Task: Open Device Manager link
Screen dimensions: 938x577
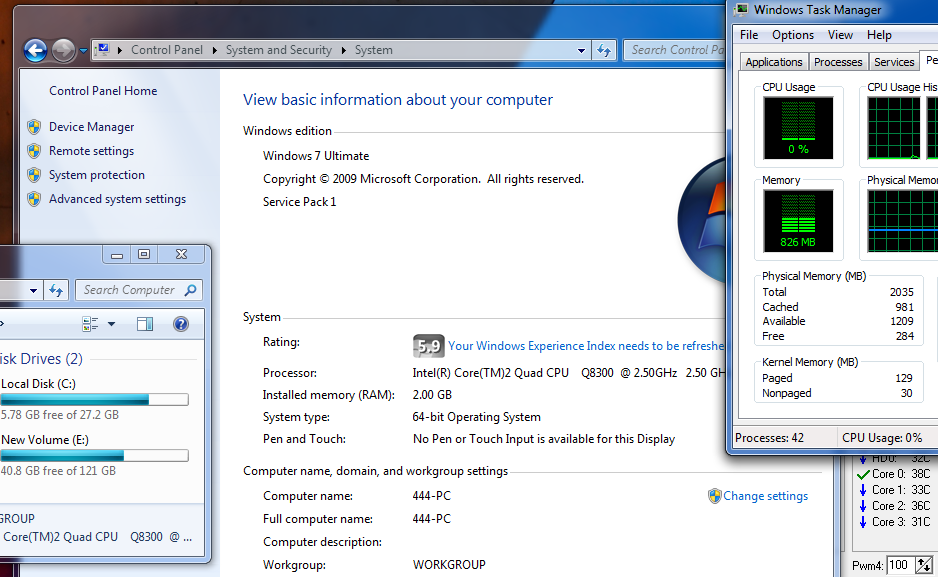Action: (92, 127)
